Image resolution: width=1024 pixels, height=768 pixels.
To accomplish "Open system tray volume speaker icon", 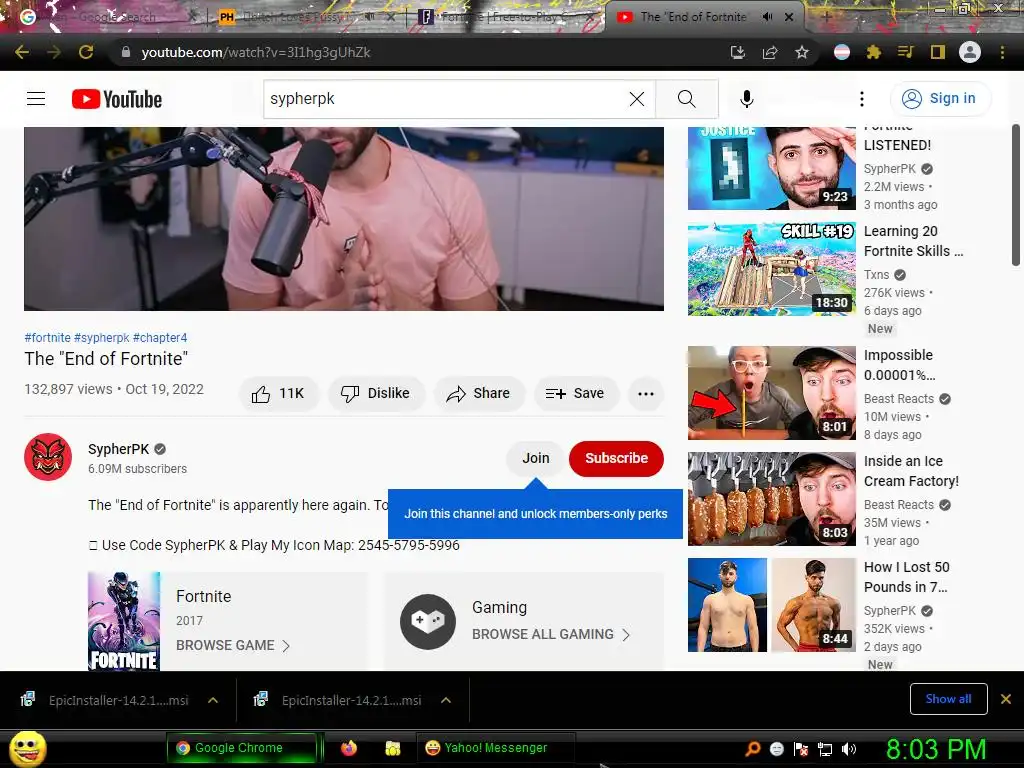I will [850, 749].
